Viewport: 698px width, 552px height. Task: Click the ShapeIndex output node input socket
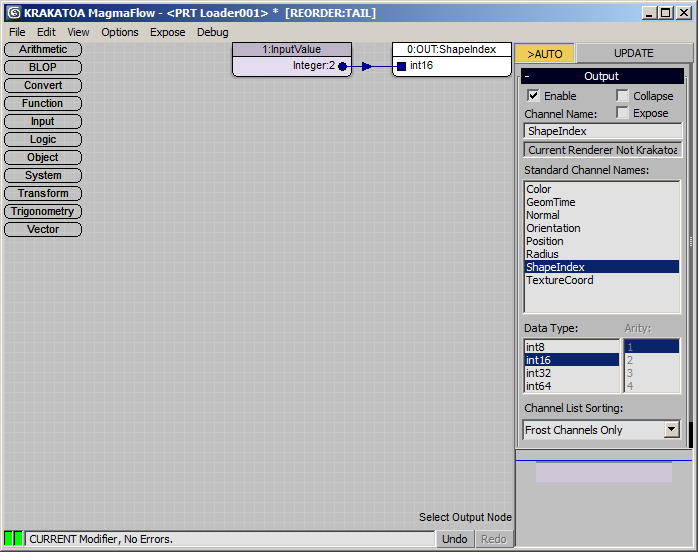pyautogui.click(x=402, y=66)
